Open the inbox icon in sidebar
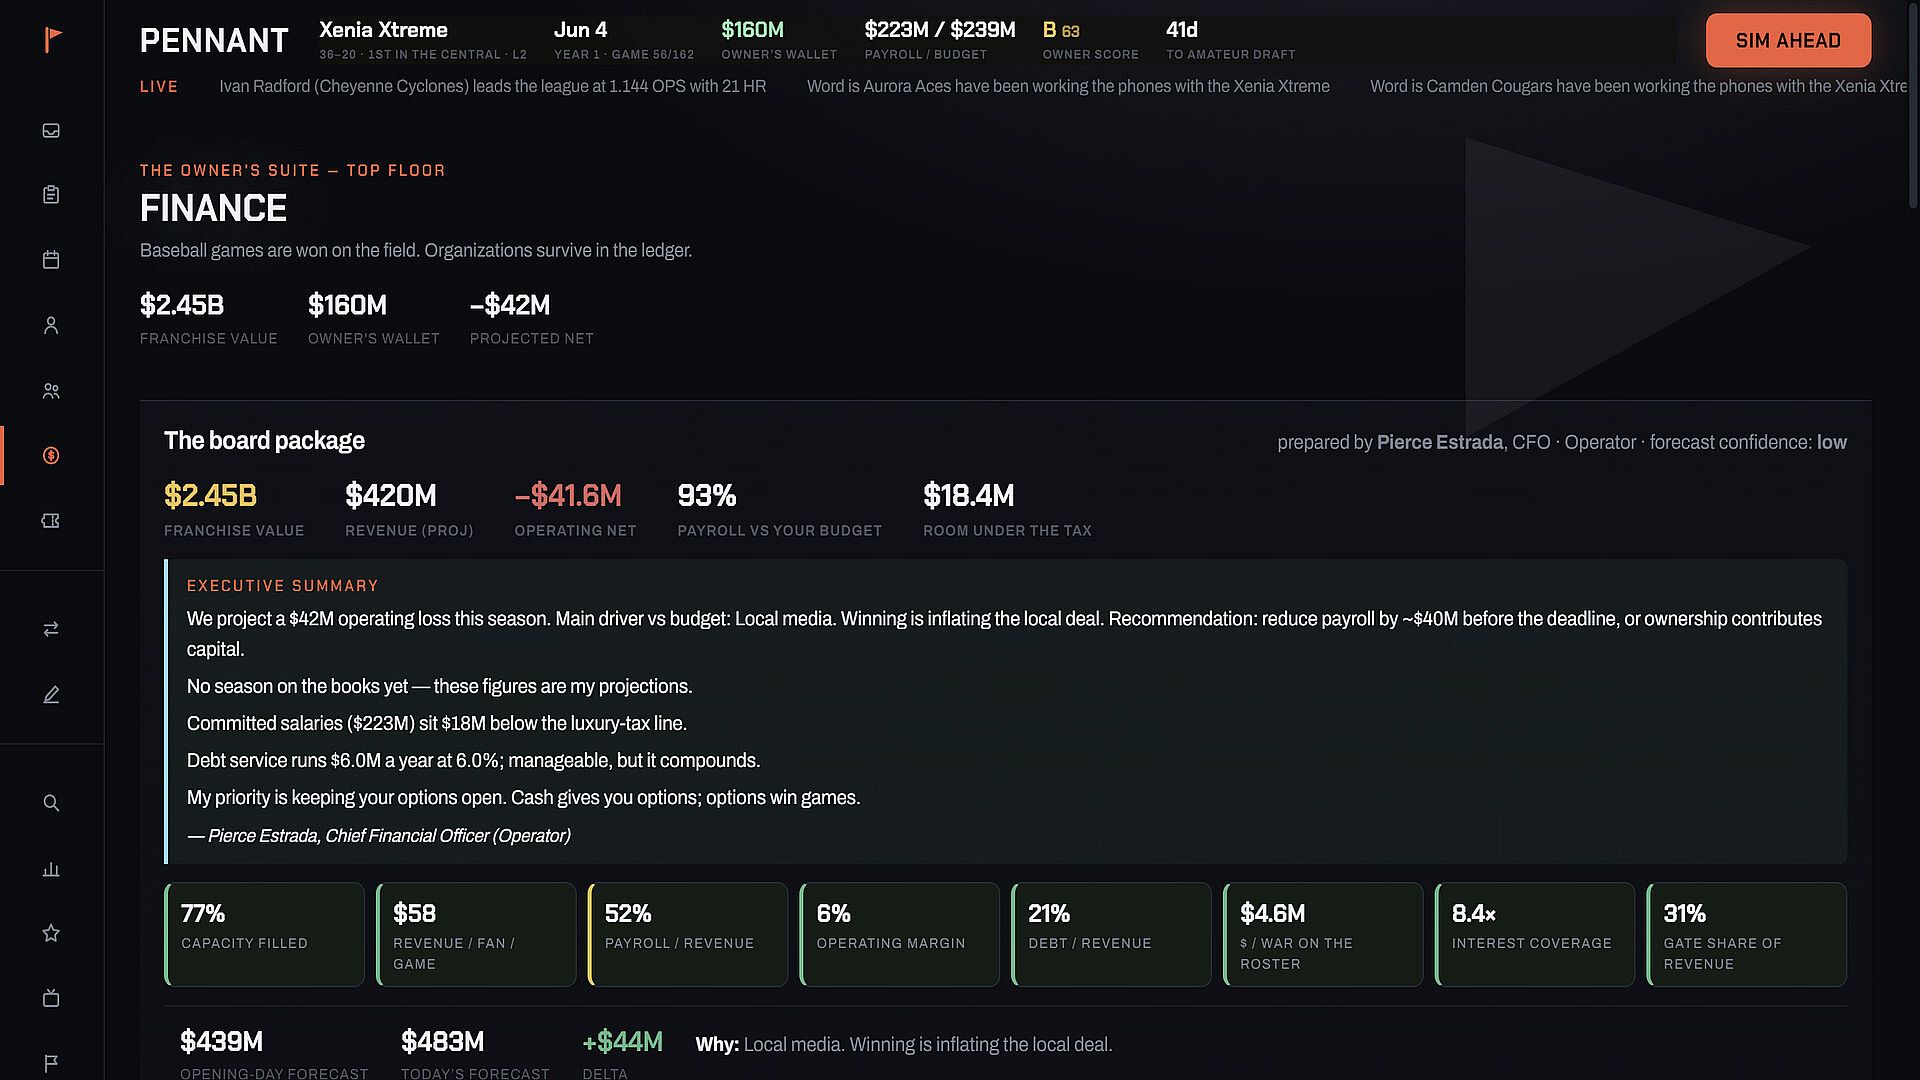This screenshot has height=1080, width=1920. tap(51, 130)
